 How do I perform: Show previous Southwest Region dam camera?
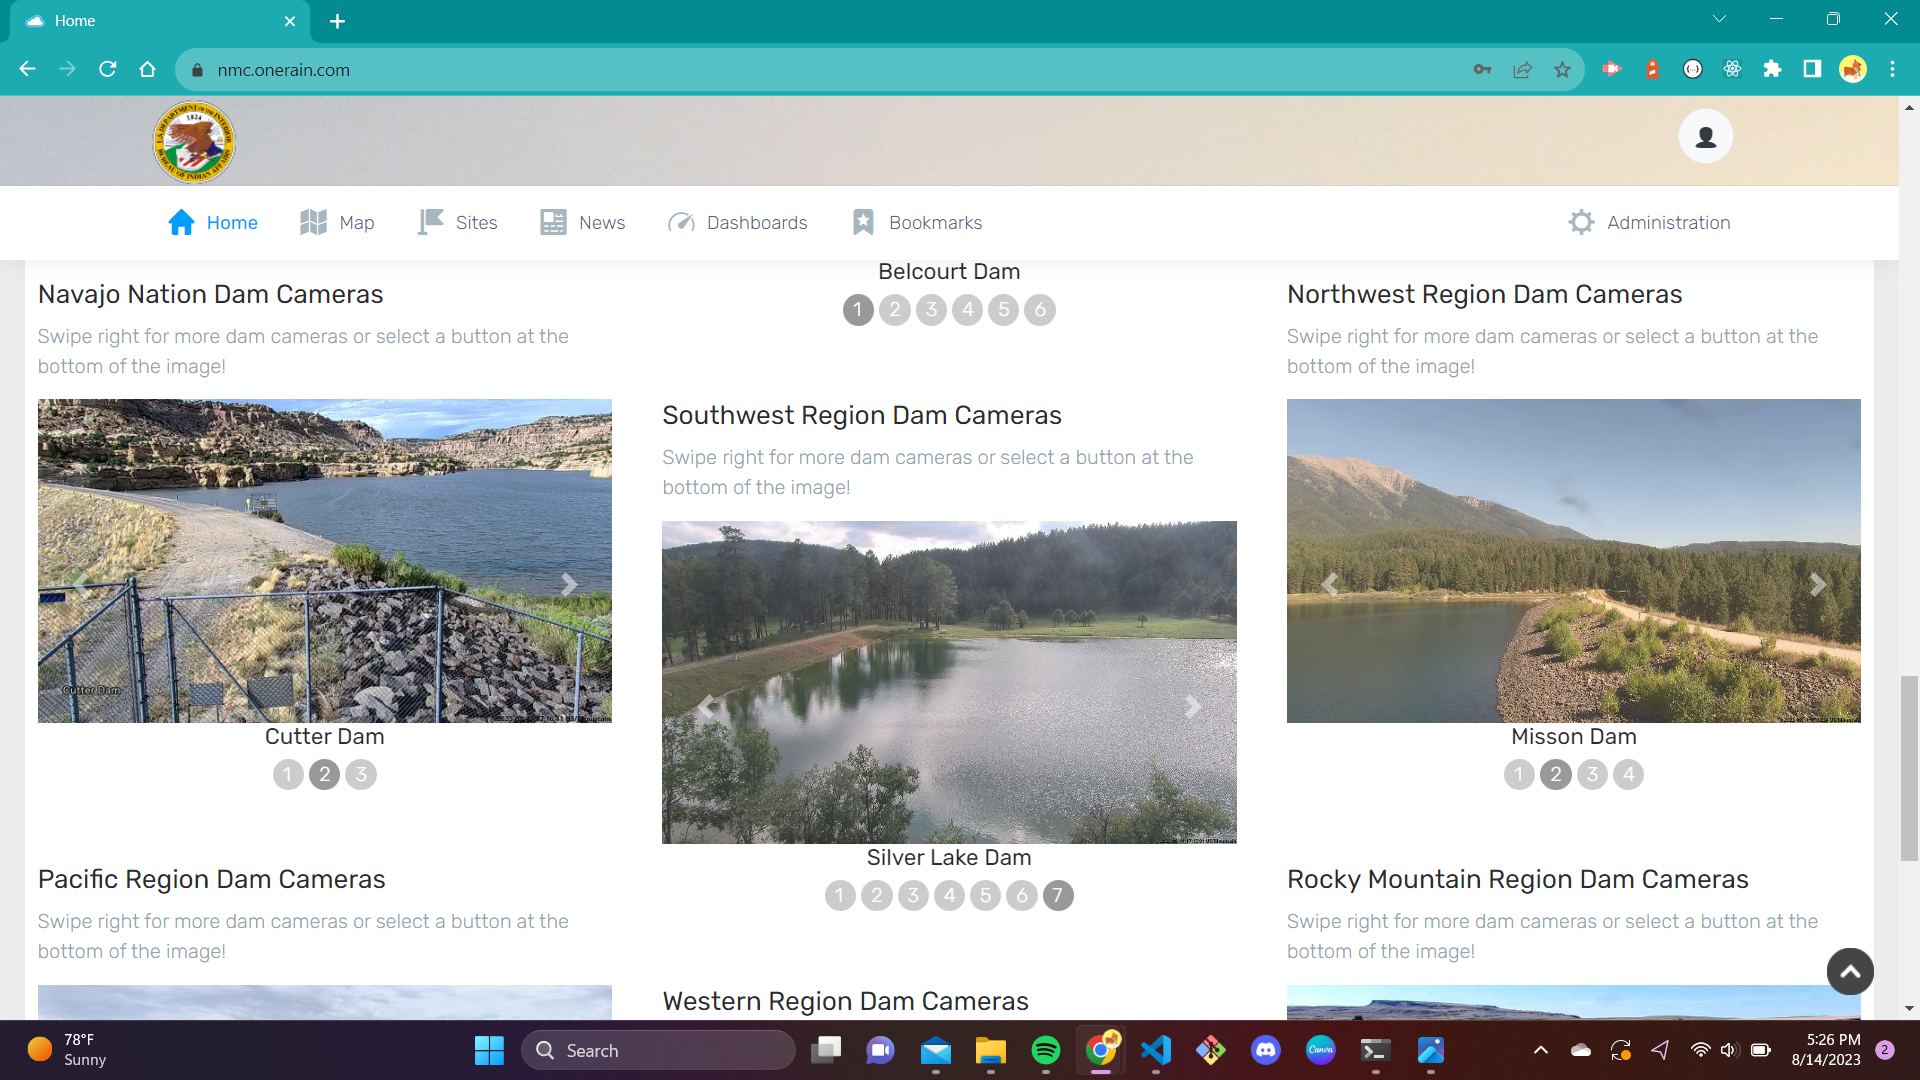(706, 707)
